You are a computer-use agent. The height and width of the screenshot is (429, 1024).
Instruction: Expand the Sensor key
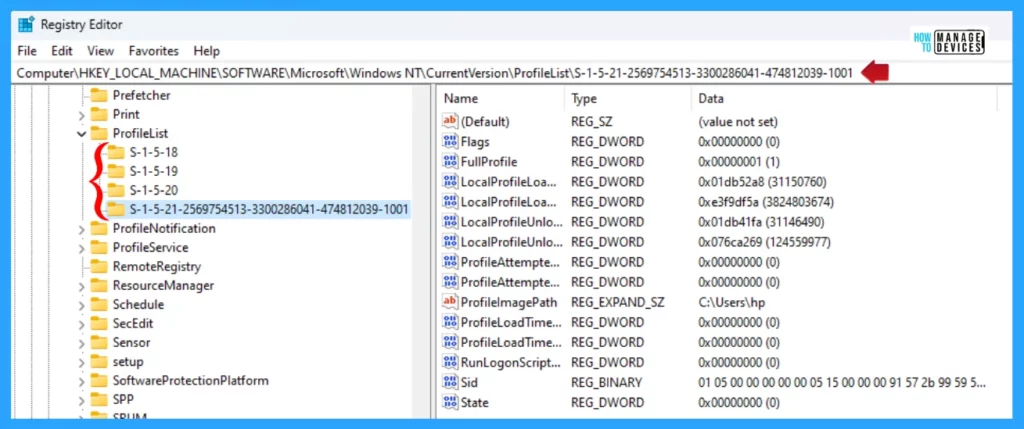(82, 343)
